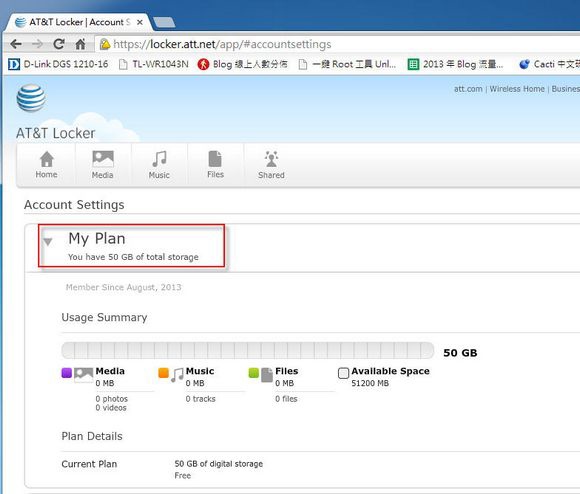Click the green Files color swatch

click(x=254, y=373)
